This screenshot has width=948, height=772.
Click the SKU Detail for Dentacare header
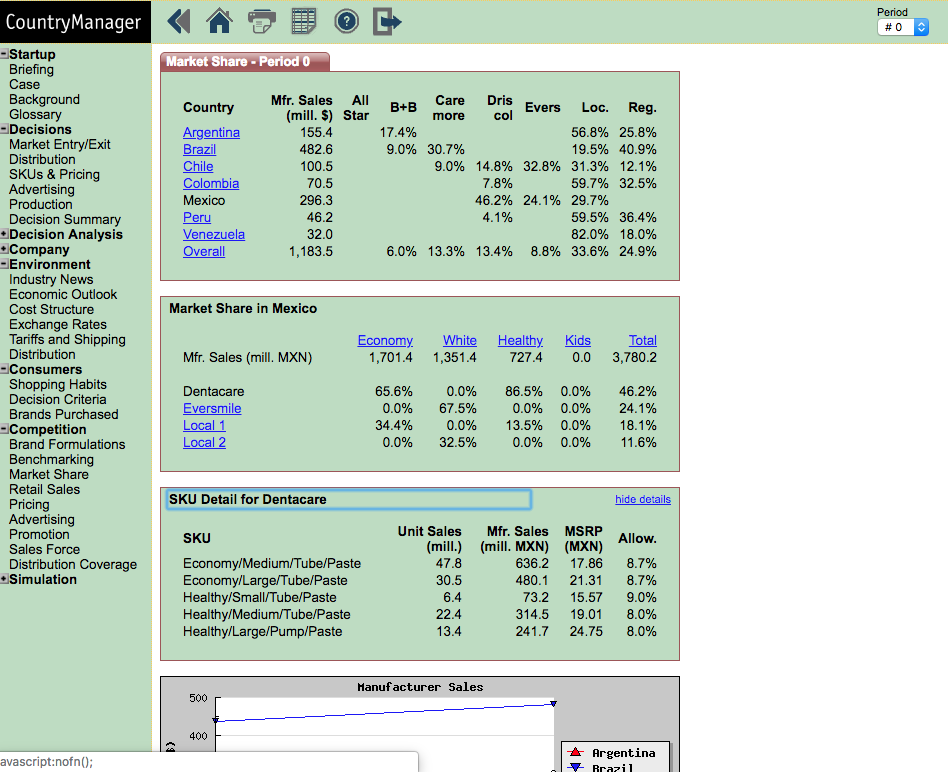(348, 499)
